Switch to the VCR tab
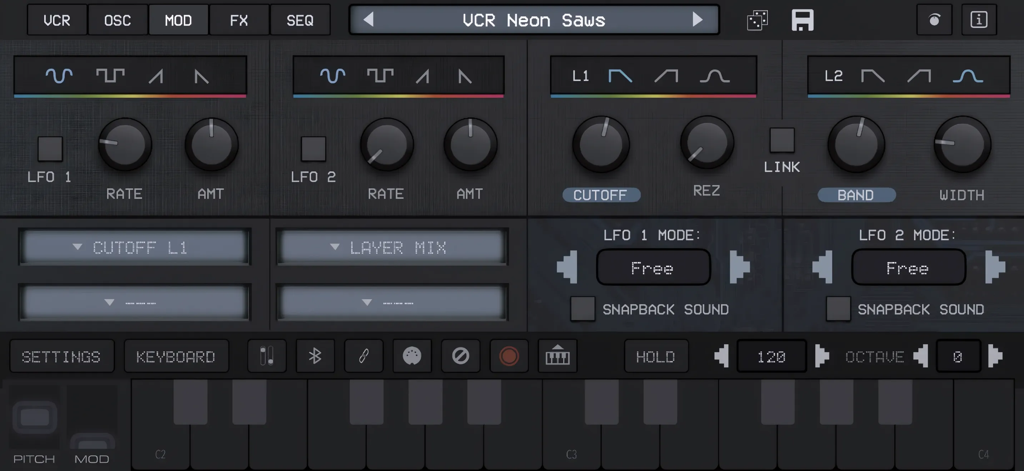 tap(57, 20)
